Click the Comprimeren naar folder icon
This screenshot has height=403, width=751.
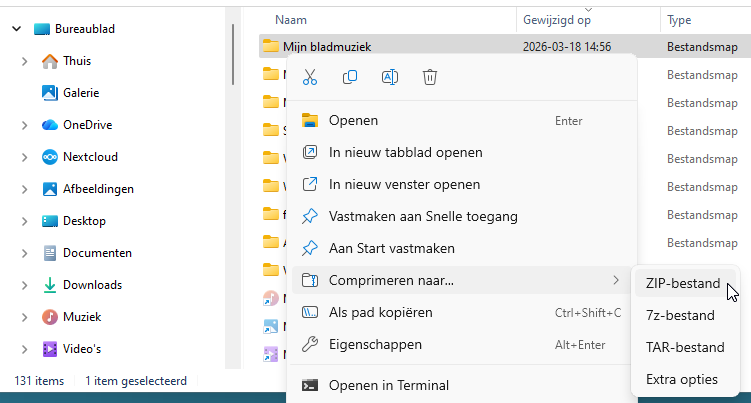(310, 280)
